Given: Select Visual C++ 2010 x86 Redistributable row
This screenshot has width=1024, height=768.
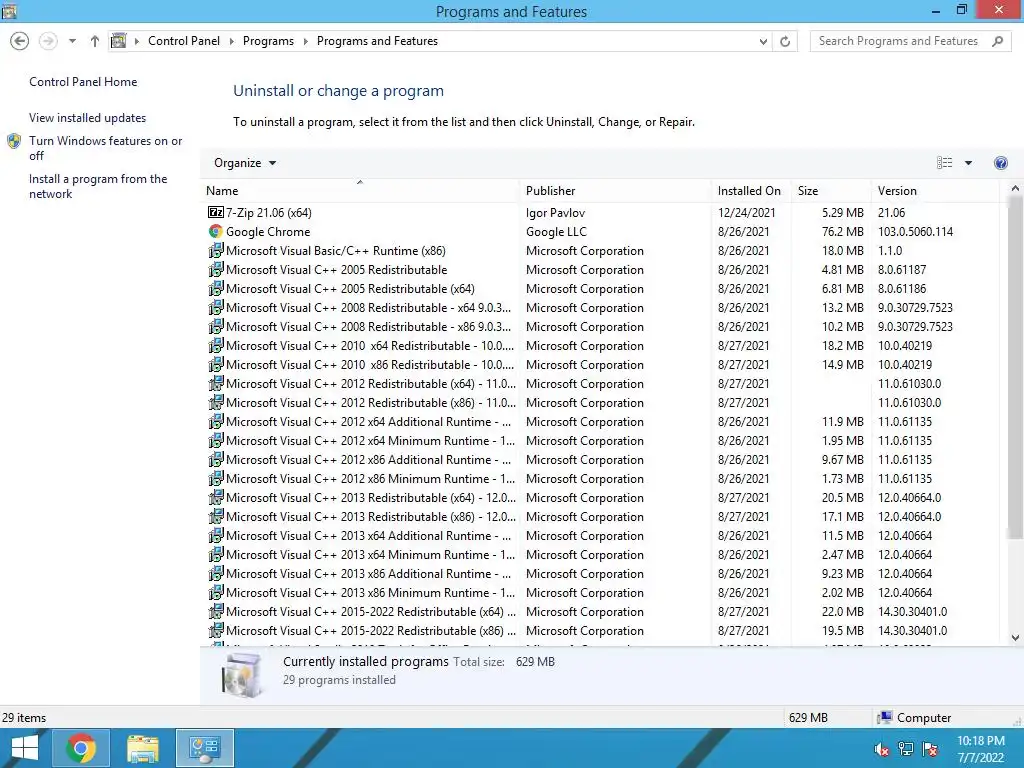Looking at the screenshot, I should click(601, 364).
